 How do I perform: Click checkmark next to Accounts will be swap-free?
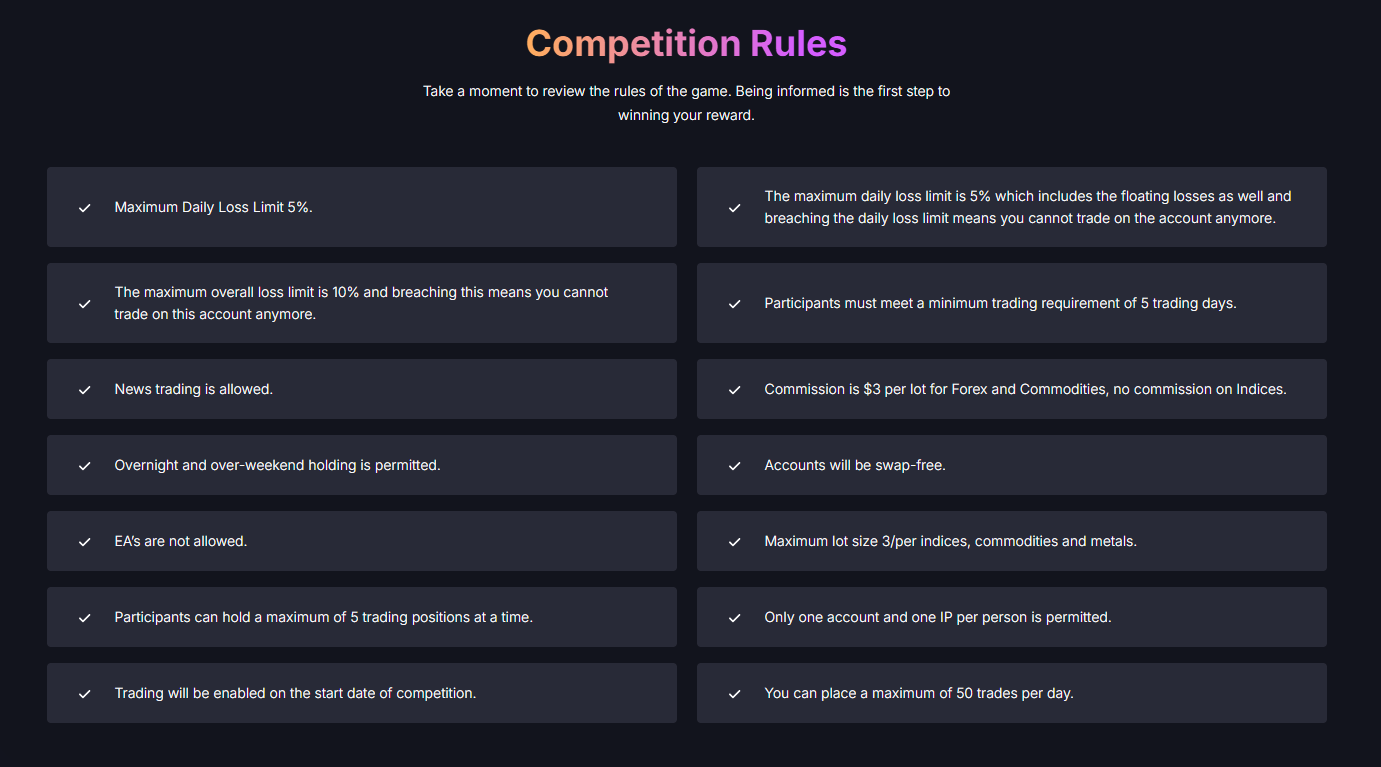735,466
